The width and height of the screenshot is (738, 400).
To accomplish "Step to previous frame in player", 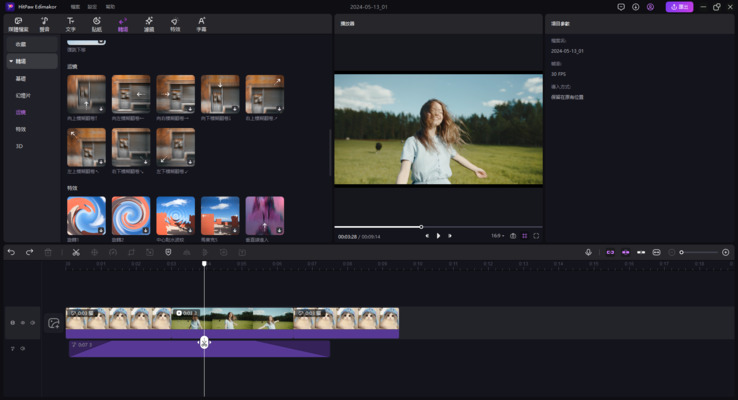I will [x=427, y=236].
